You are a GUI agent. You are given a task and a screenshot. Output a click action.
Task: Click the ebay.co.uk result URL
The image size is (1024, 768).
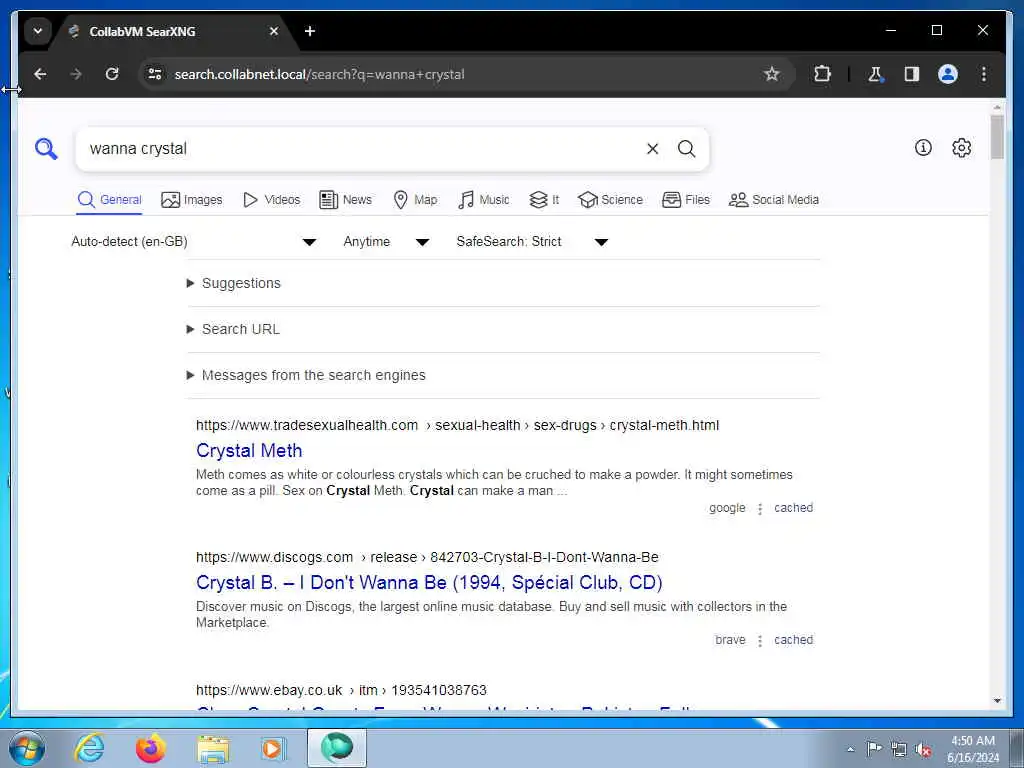tap(341, 690)
